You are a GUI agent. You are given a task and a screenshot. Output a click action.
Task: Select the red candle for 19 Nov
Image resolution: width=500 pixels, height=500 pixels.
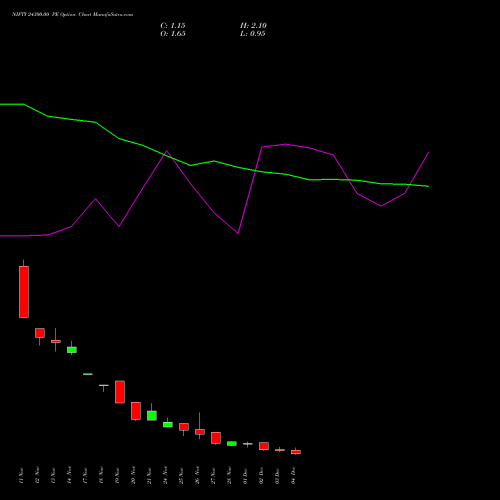click(120, 392)
